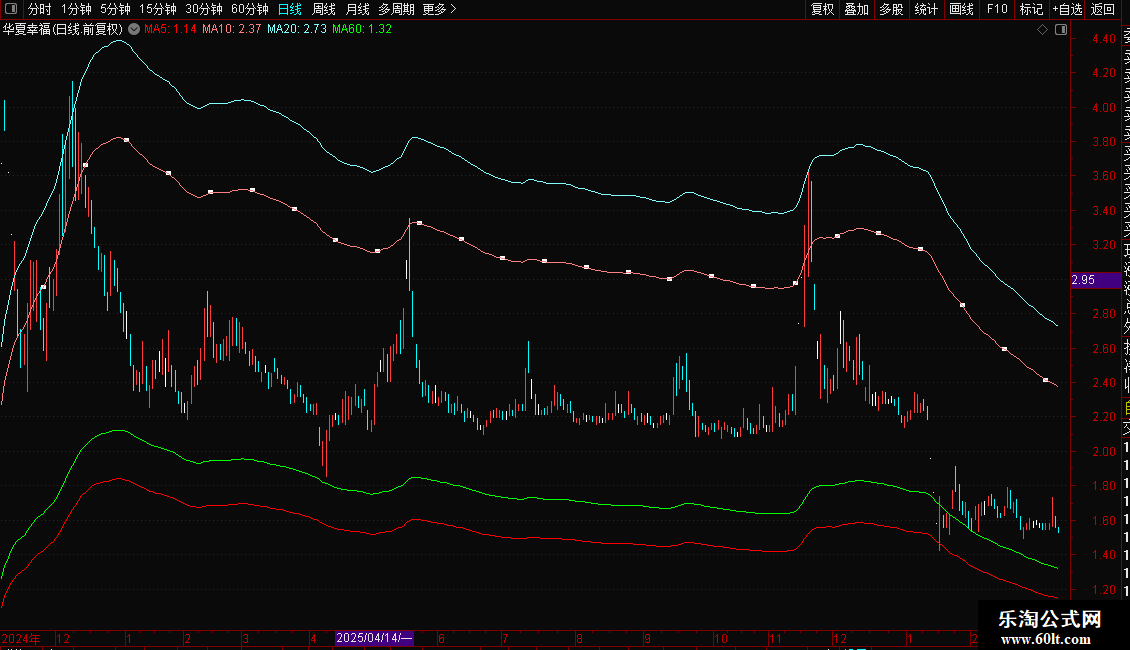Viewport: 1130px width, 650px height.
Task: Click the 4.40 price axis label
Action: [1103, 39]
